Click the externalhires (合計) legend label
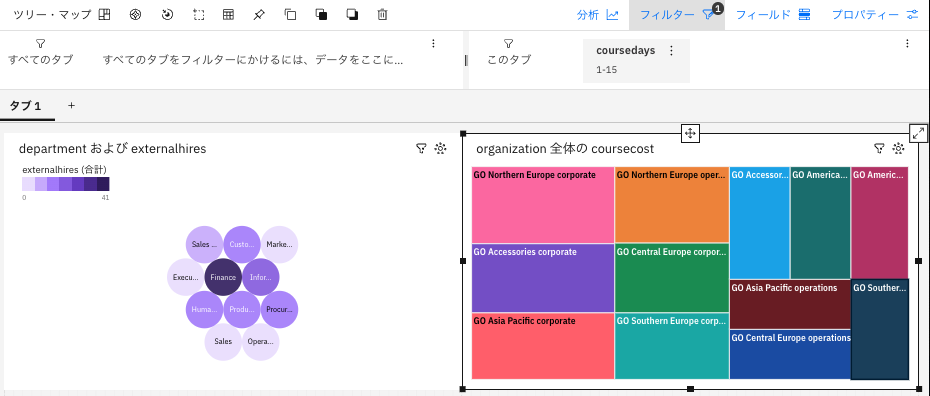The image size is (930, 396). coord(64,170)
